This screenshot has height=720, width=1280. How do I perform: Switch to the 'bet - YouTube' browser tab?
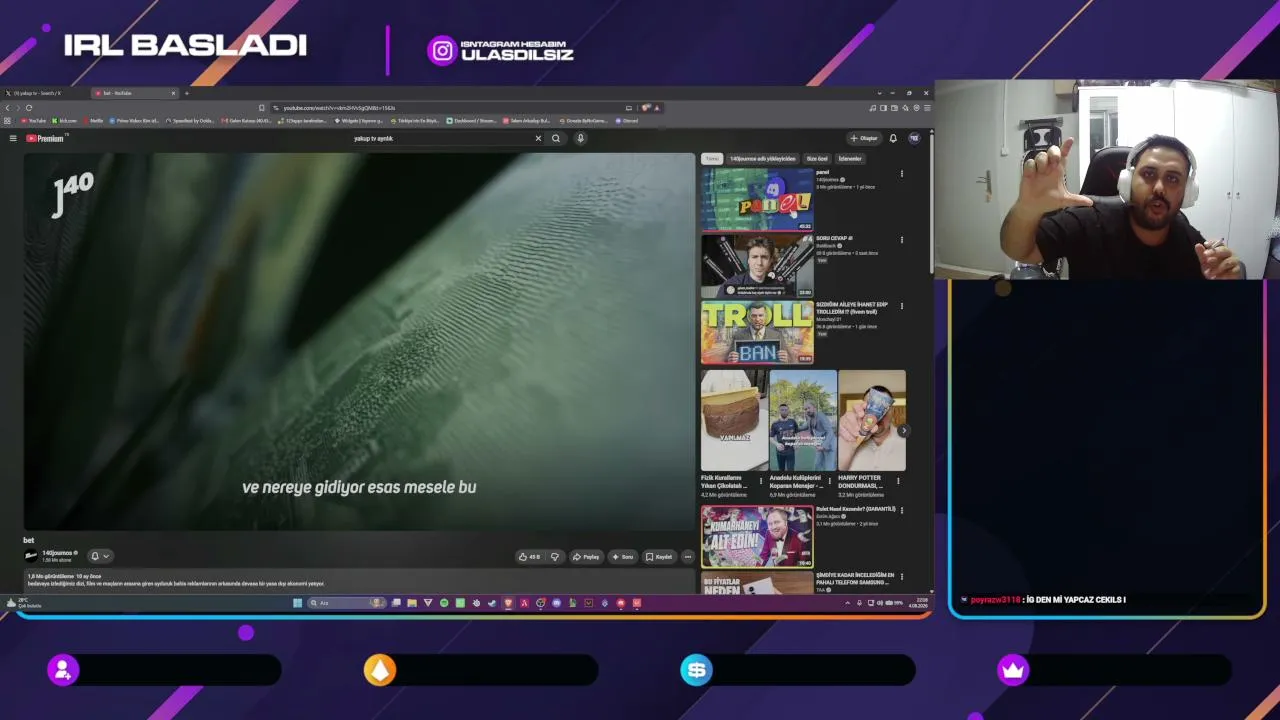[135, 93]
